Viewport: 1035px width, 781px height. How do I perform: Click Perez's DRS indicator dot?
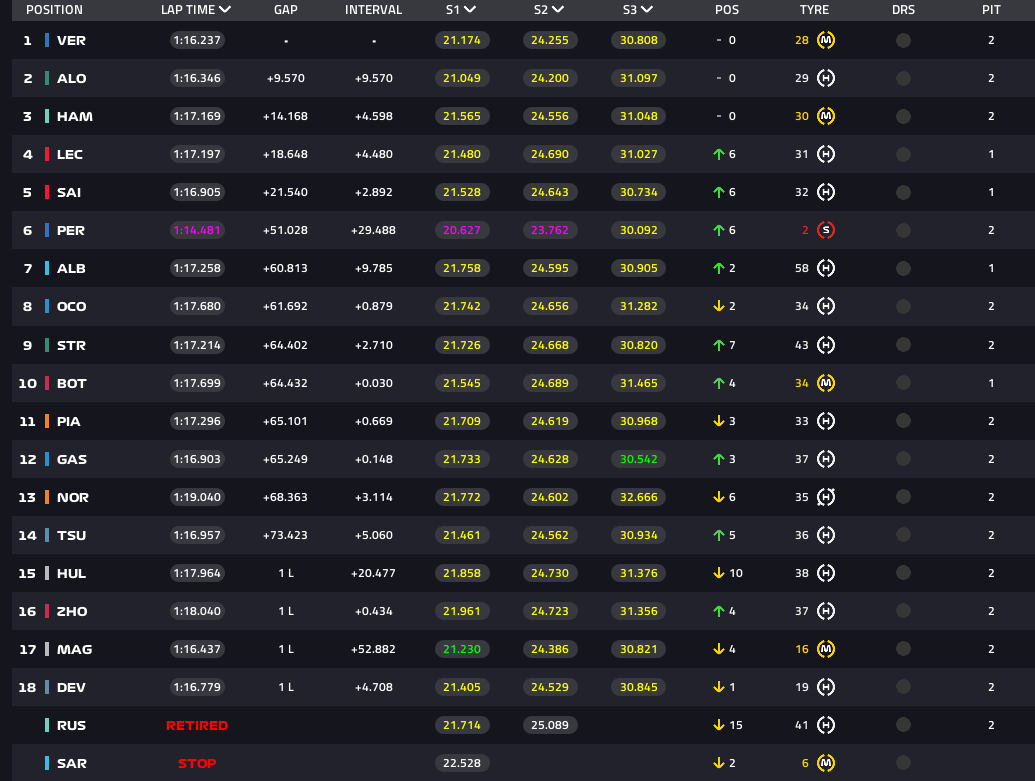pyautogui.click(x=903, y=230)
